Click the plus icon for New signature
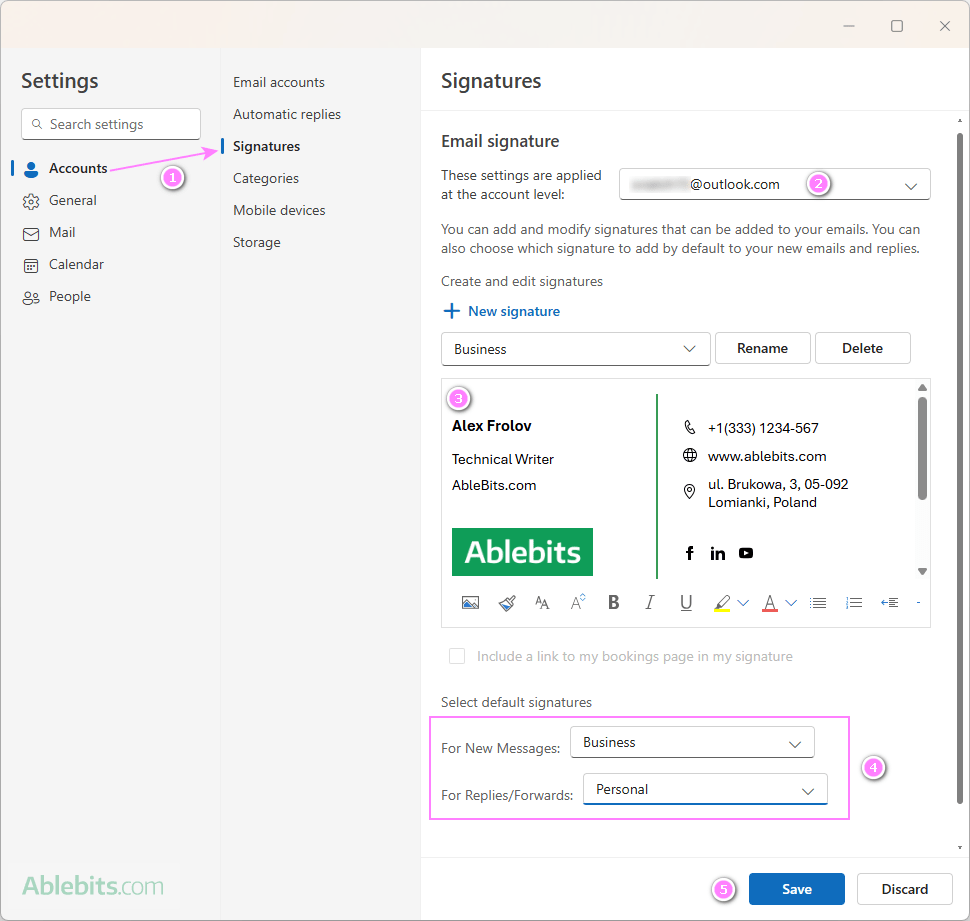970x921 pixels. [452, 311]
